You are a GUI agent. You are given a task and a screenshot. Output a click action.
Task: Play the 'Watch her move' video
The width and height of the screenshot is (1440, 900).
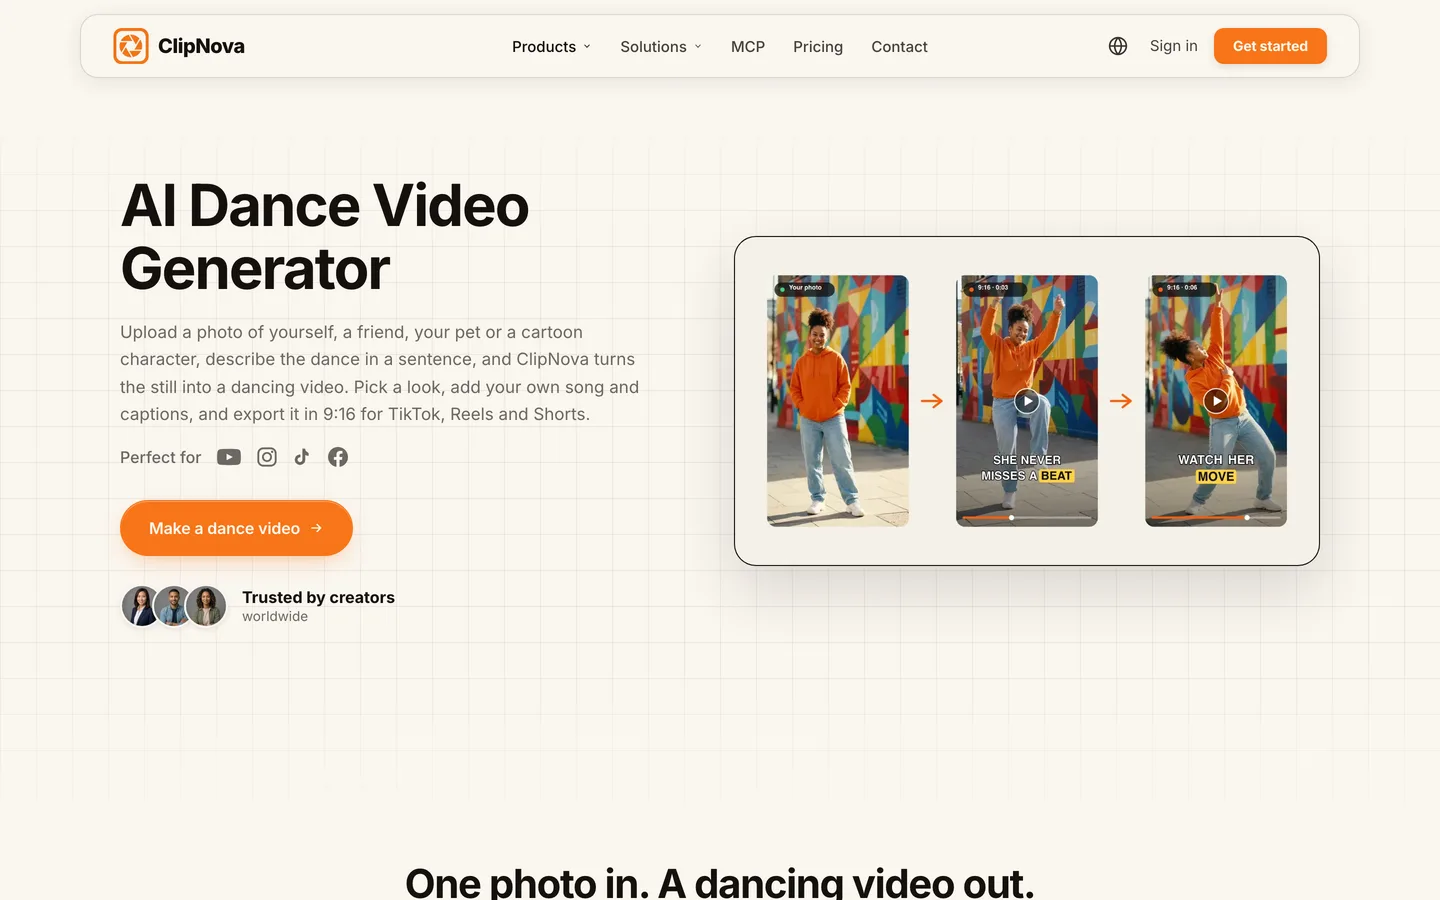(x=1216, y=401)
